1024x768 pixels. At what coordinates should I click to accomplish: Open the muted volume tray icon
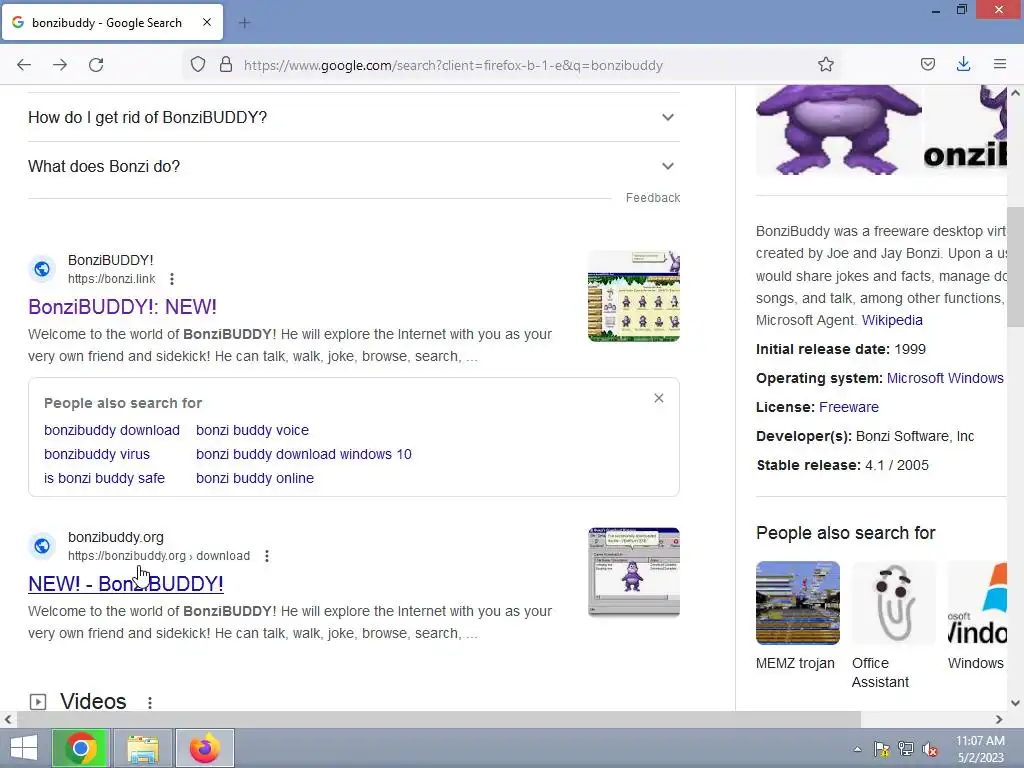click(930, 749)
